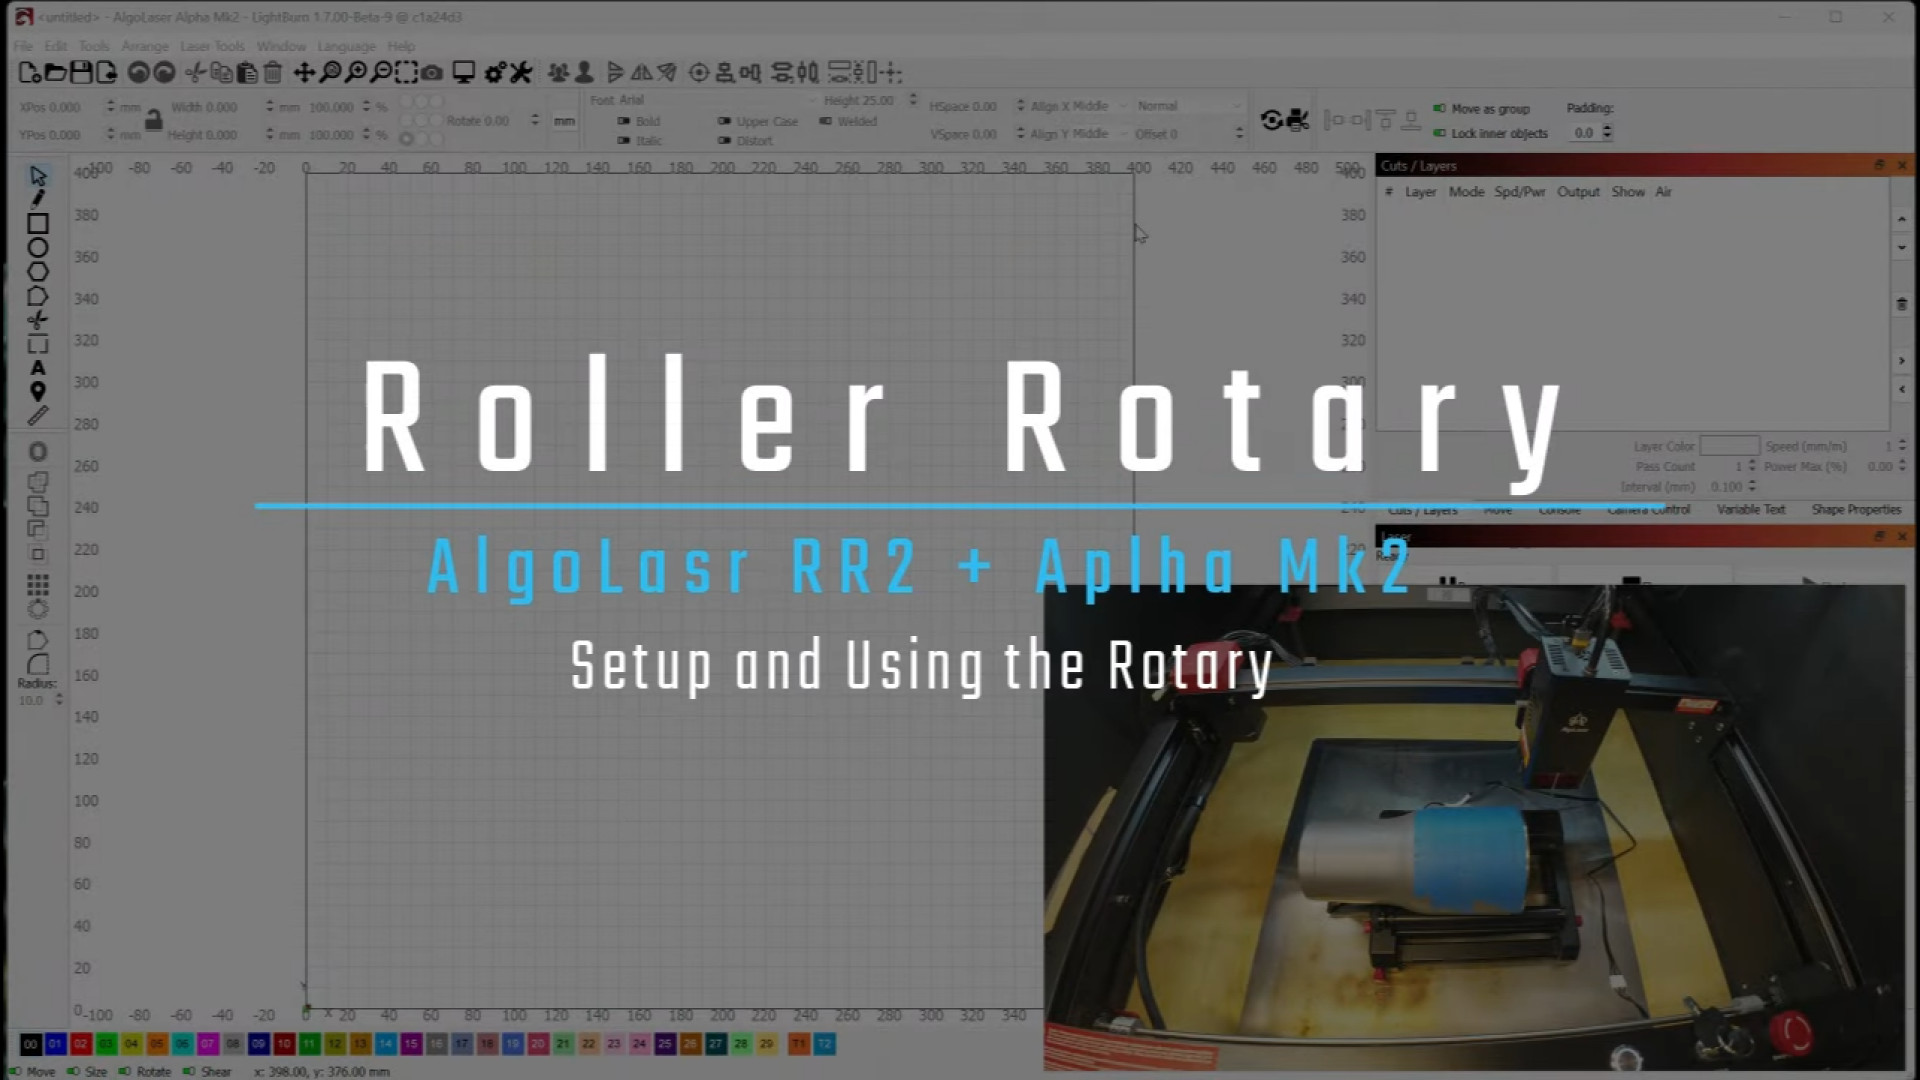Screen dimensions: 1920x1080
Task: Select the black 00 layer swatch
Action: (30, 1044)
